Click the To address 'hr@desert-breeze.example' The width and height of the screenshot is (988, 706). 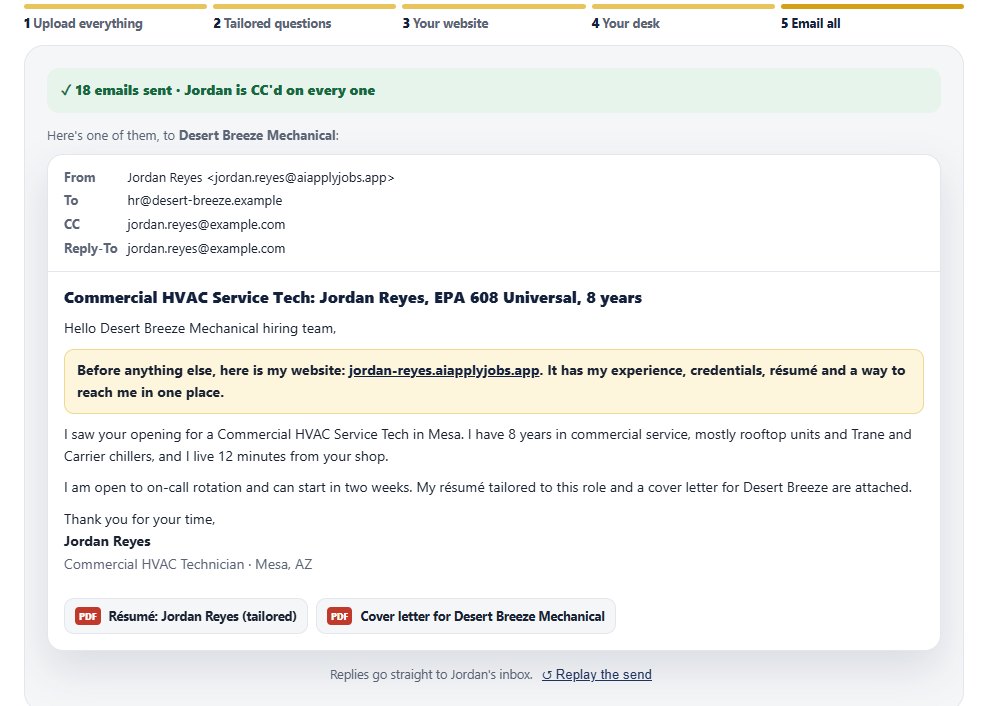205,200
